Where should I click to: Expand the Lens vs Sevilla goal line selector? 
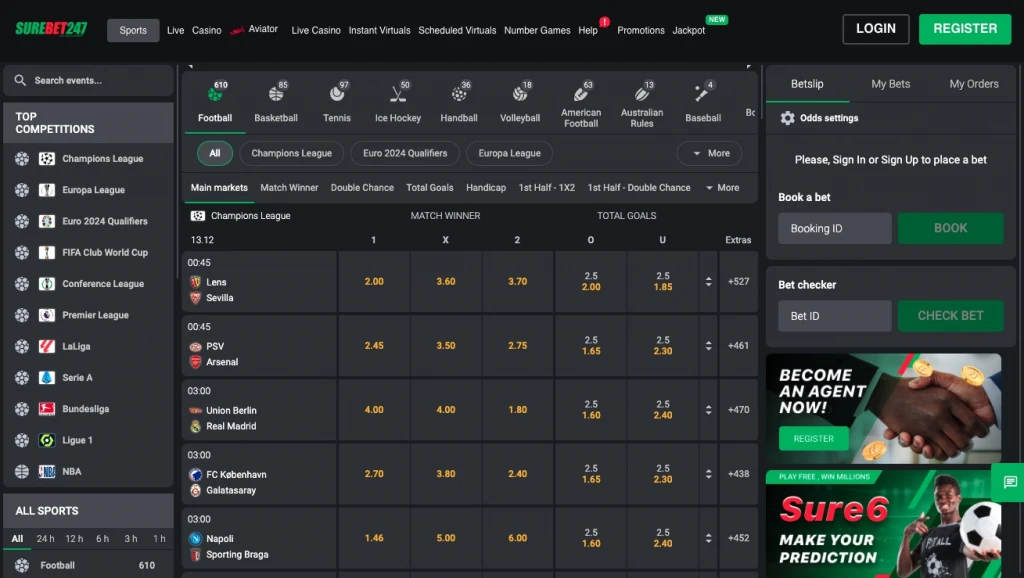coord(709,282)
